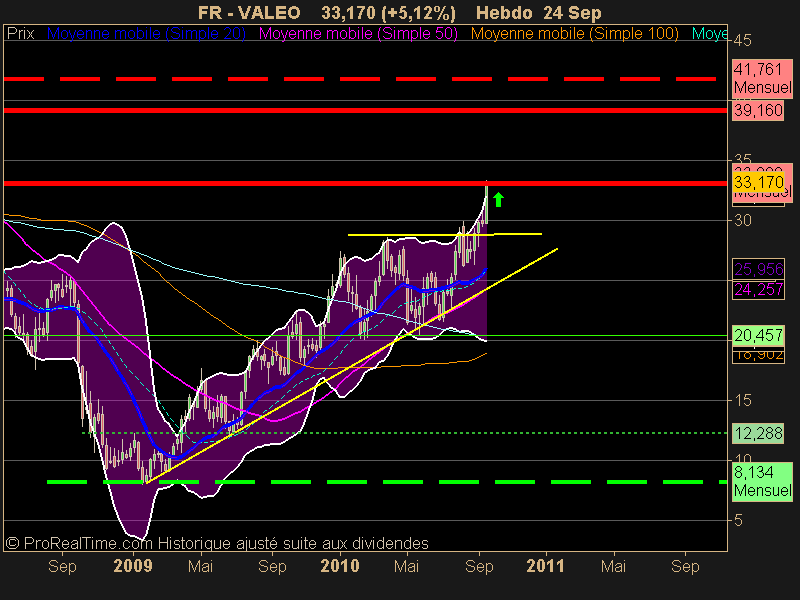This screenshot has height=600, width=800.
Task: Click the "2010" time axis label
Action: click(x=340, y=566)
